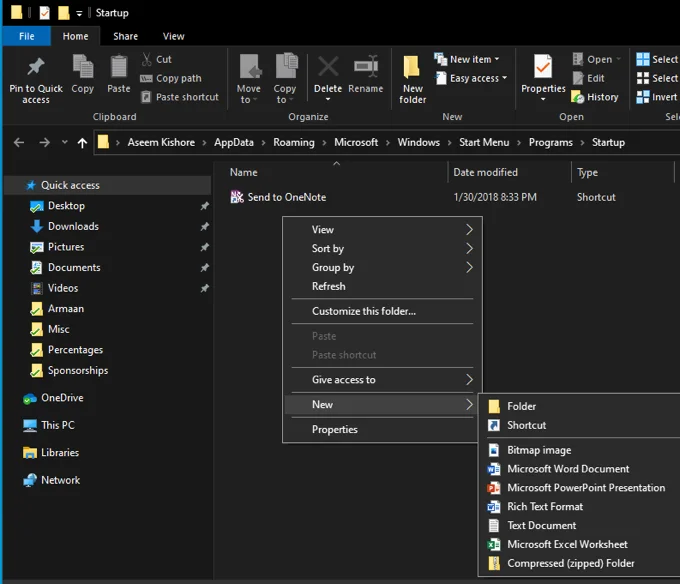
Task: Click the Copy icon in Clipboard group
Action: click(x=82, y=67)
